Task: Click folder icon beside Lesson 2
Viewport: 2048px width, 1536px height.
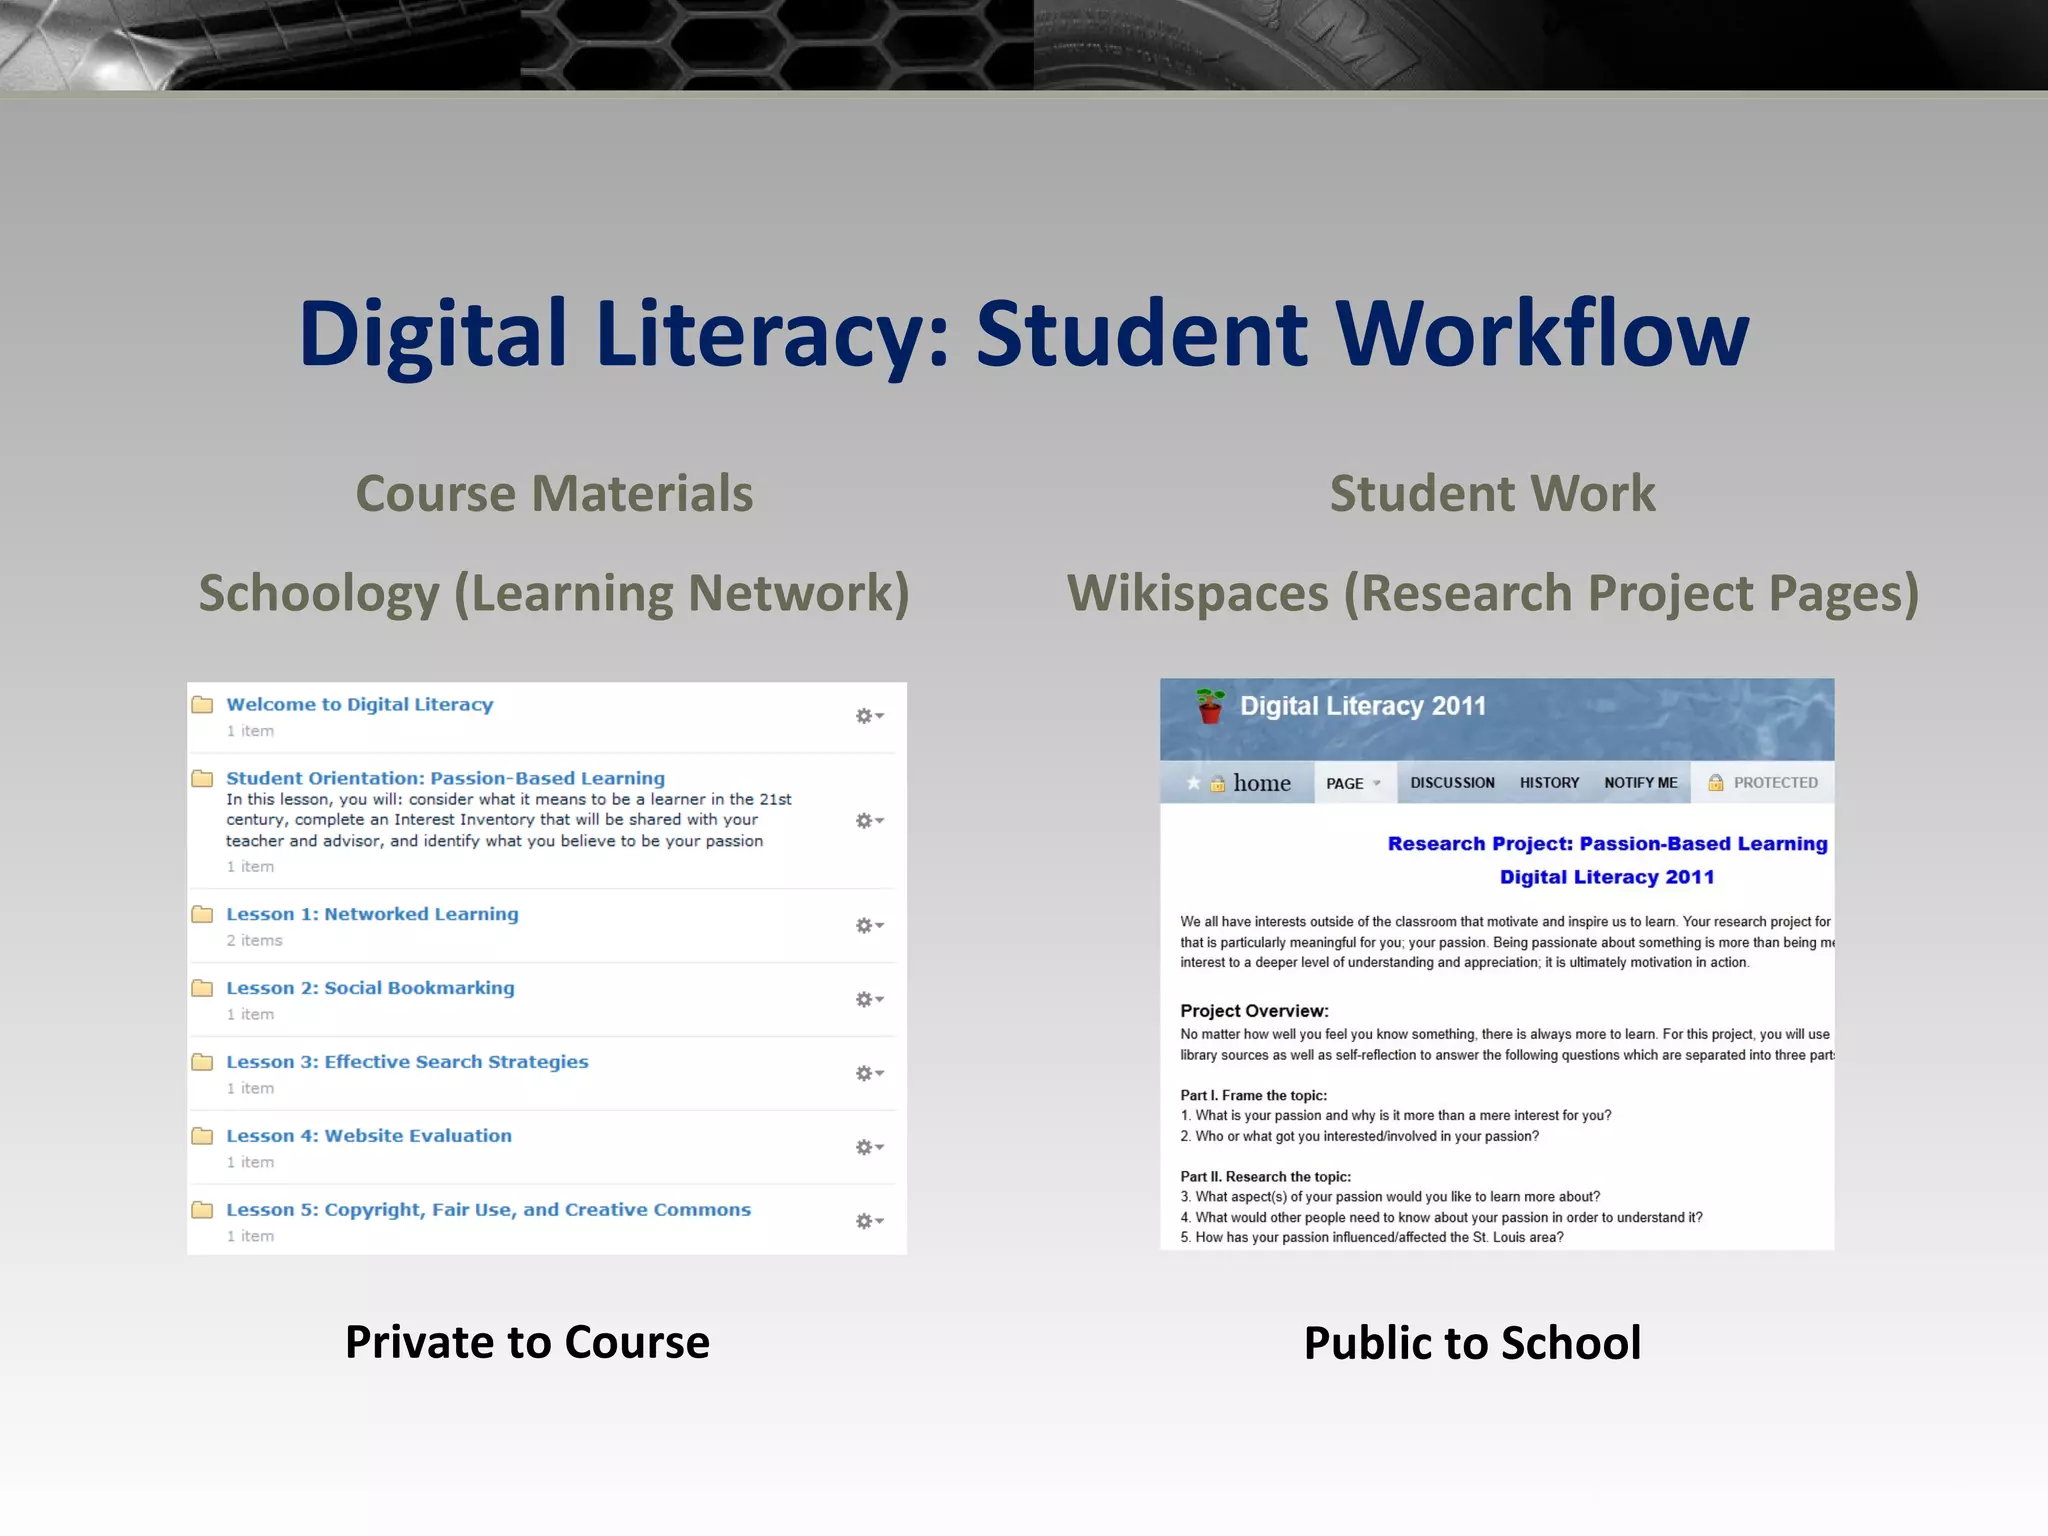Action: (202, 988)
